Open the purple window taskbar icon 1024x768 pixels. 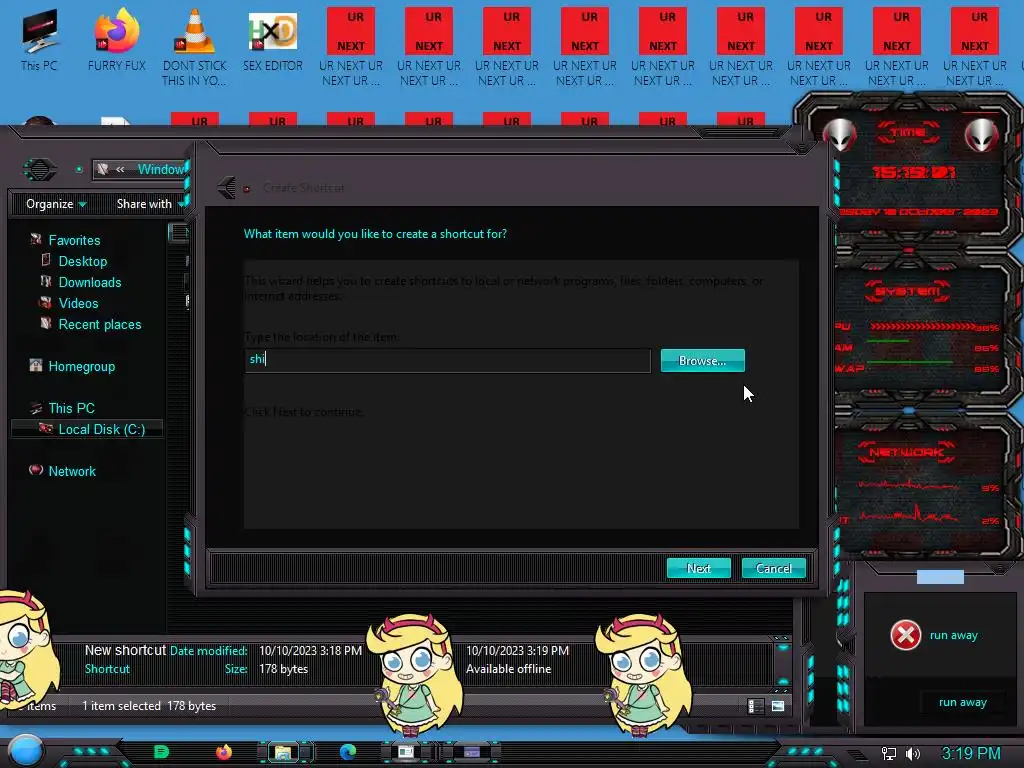point(472,752)
